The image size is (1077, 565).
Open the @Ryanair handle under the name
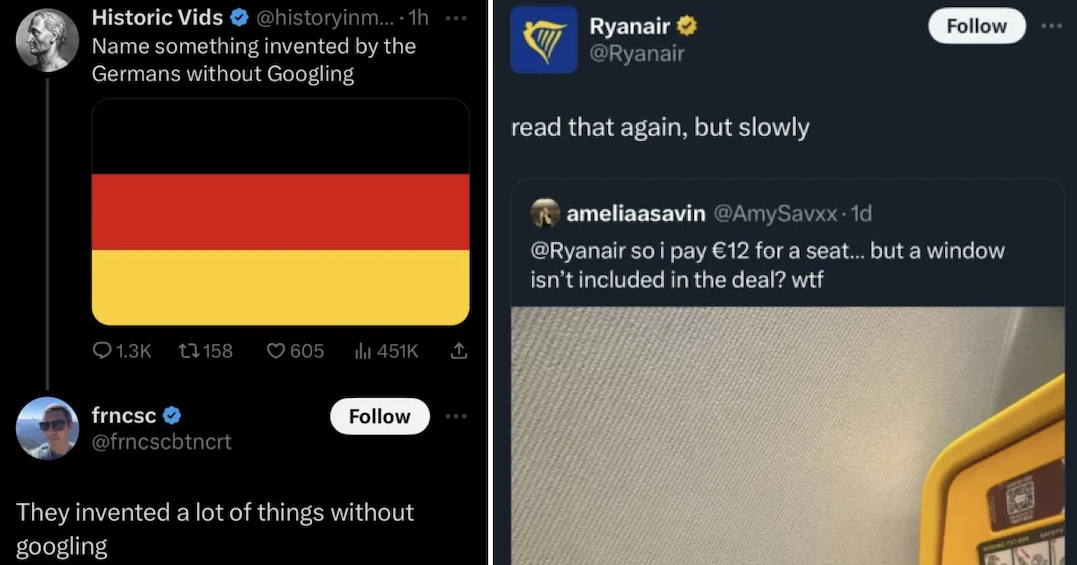tap(637, 54)
